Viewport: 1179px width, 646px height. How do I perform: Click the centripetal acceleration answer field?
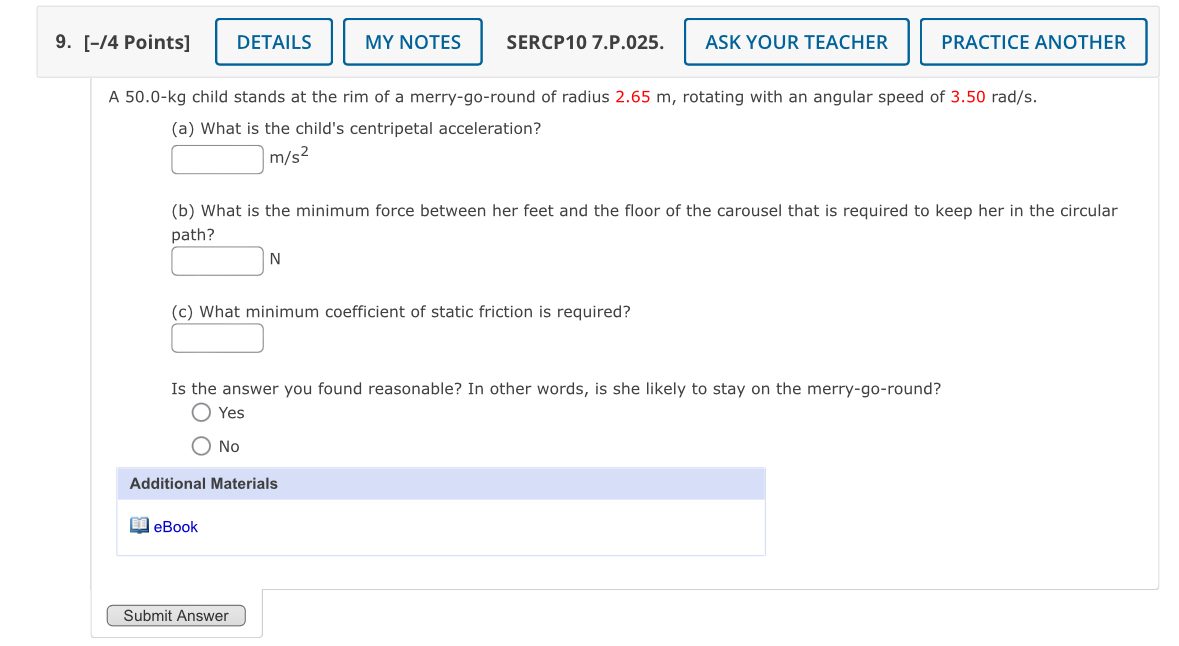pyautogui.click(x=217, y=159)
